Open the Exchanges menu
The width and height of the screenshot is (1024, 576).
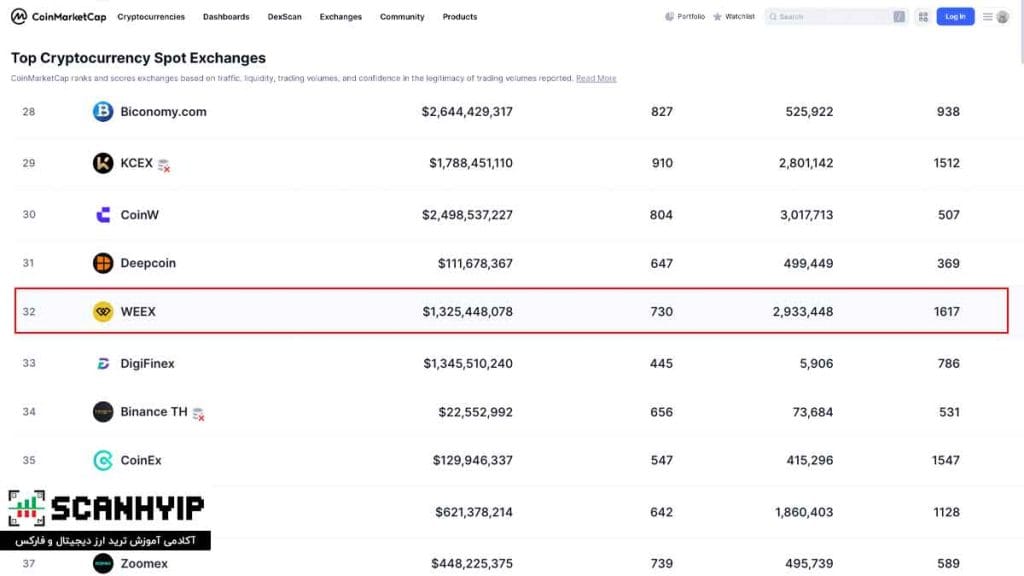[340, 17]
